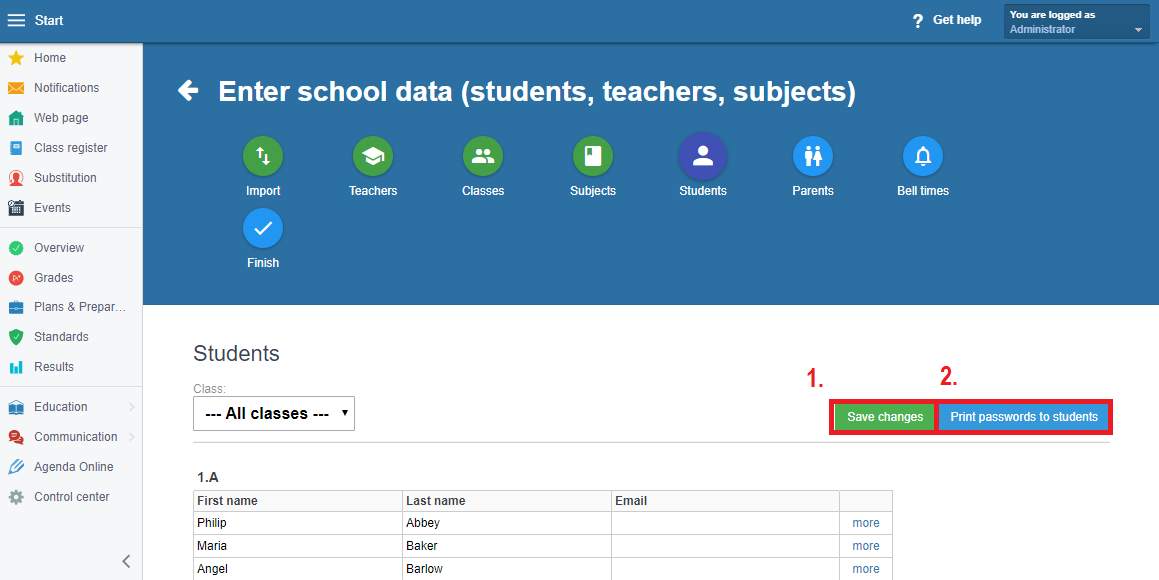Open the All classes dropdown
Viewport: 1159px width, 580px height.
[273, 414]
